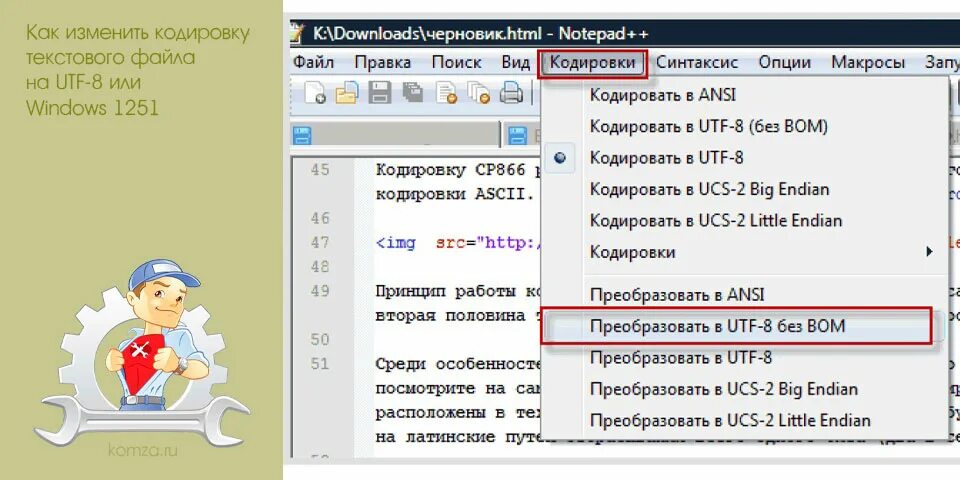
Task: Click the Close All documents toolbar icon
Action: (x=478, y=93)
